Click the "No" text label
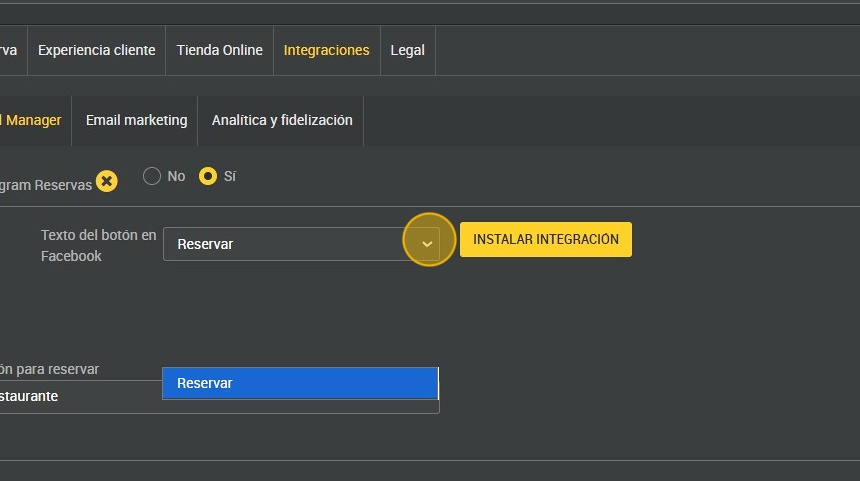The width and height of the screenshot is (860, 481). coord(176,176)
